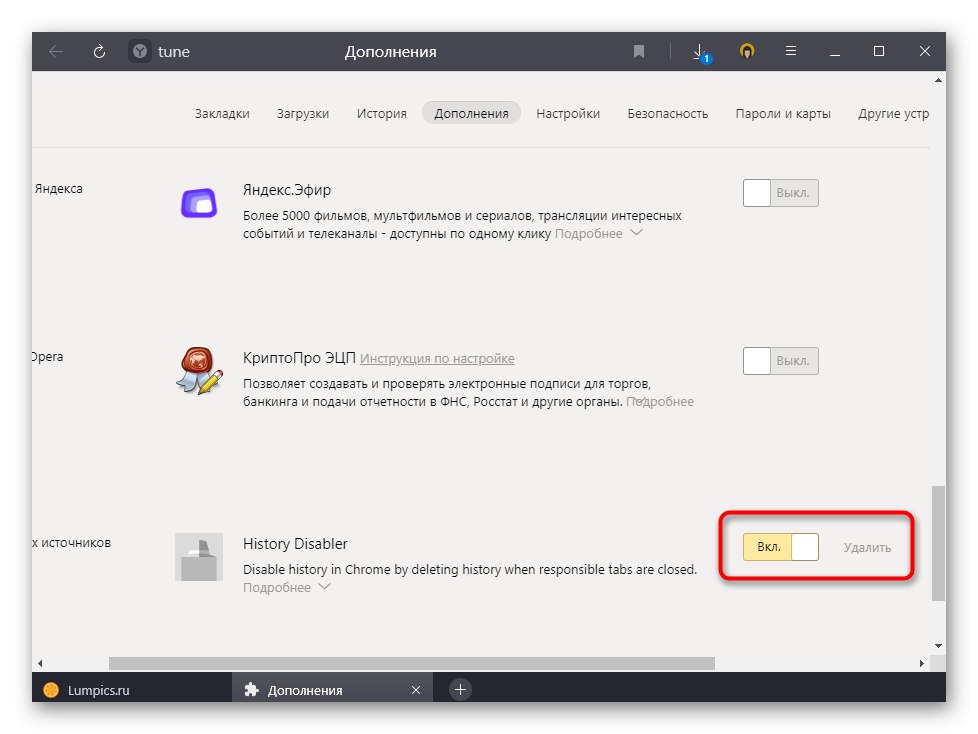This screenshot has height=734, width=978.
Task: Click scroll down arrow on vertical scrollbar
Action: (x=938, y=646)
